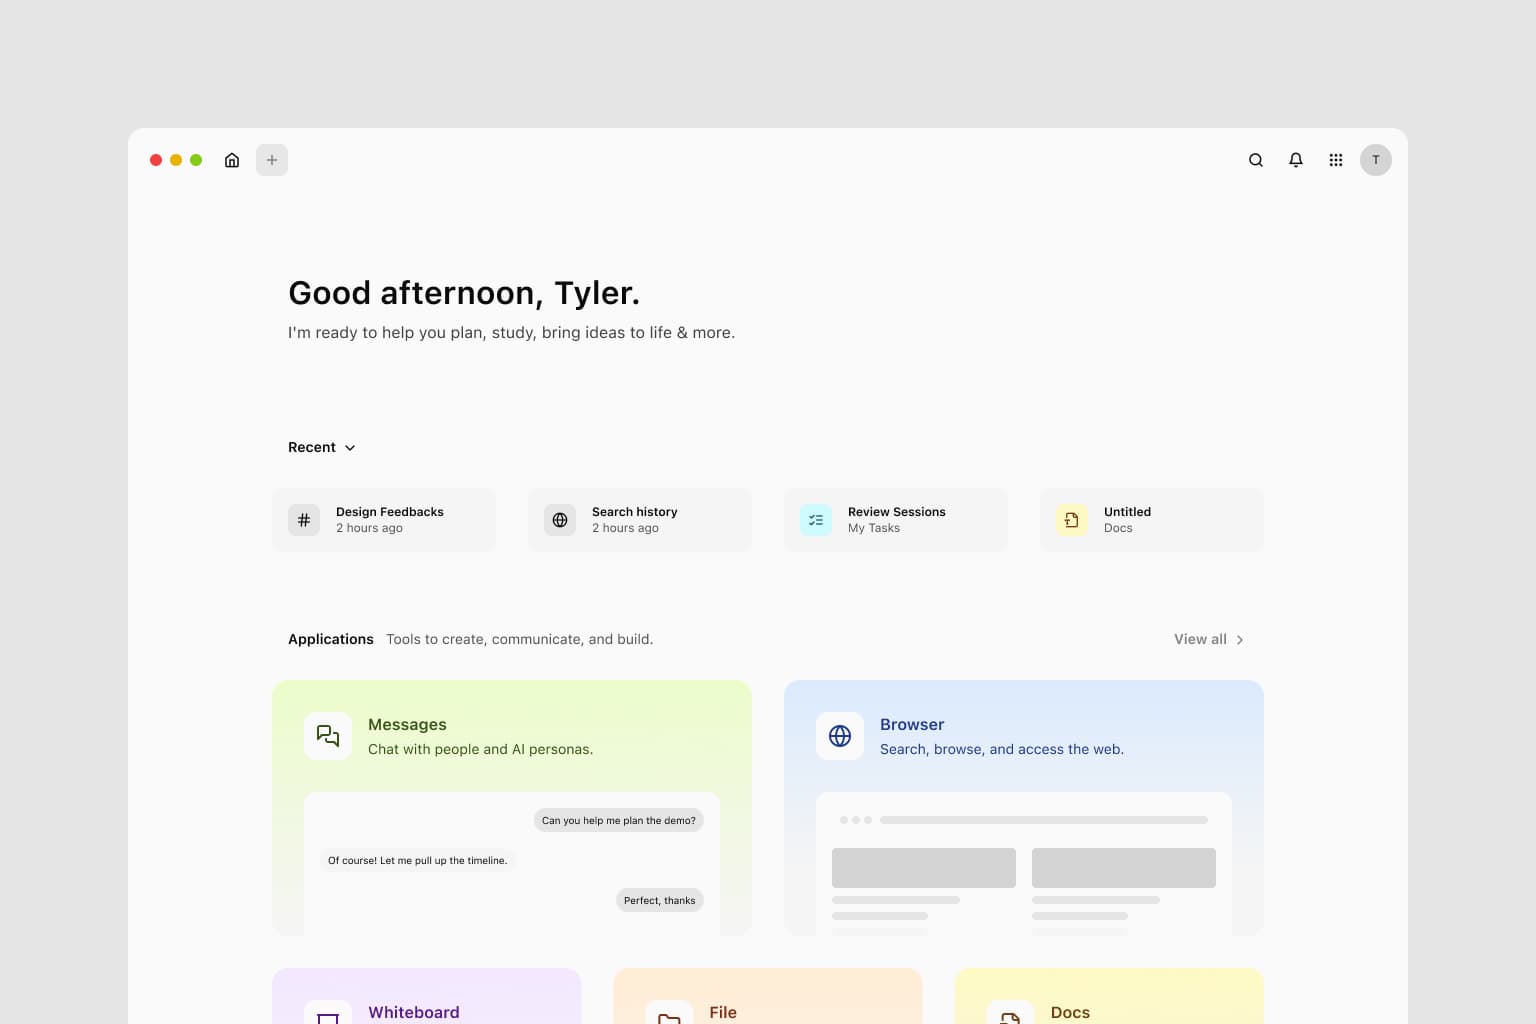The height and width of the screenshot is (1024, 1536).
Task: Open Tyler's profile avatar
Action: 1376,160
